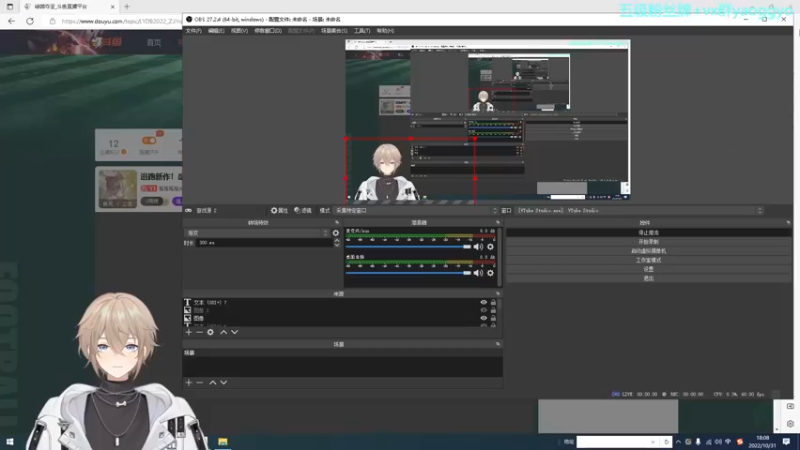
Task: Remove selected scene with minus icon
Action: point(199,382)
